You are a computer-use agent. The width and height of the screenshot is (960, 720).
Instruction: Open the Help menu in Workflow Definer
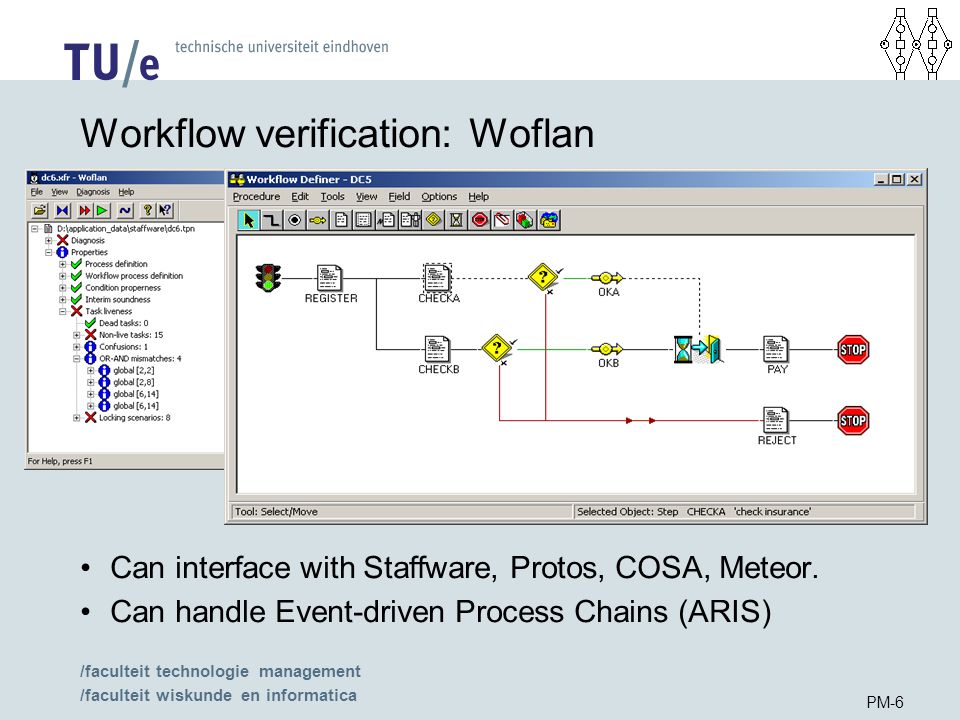(x=478, y=197)
